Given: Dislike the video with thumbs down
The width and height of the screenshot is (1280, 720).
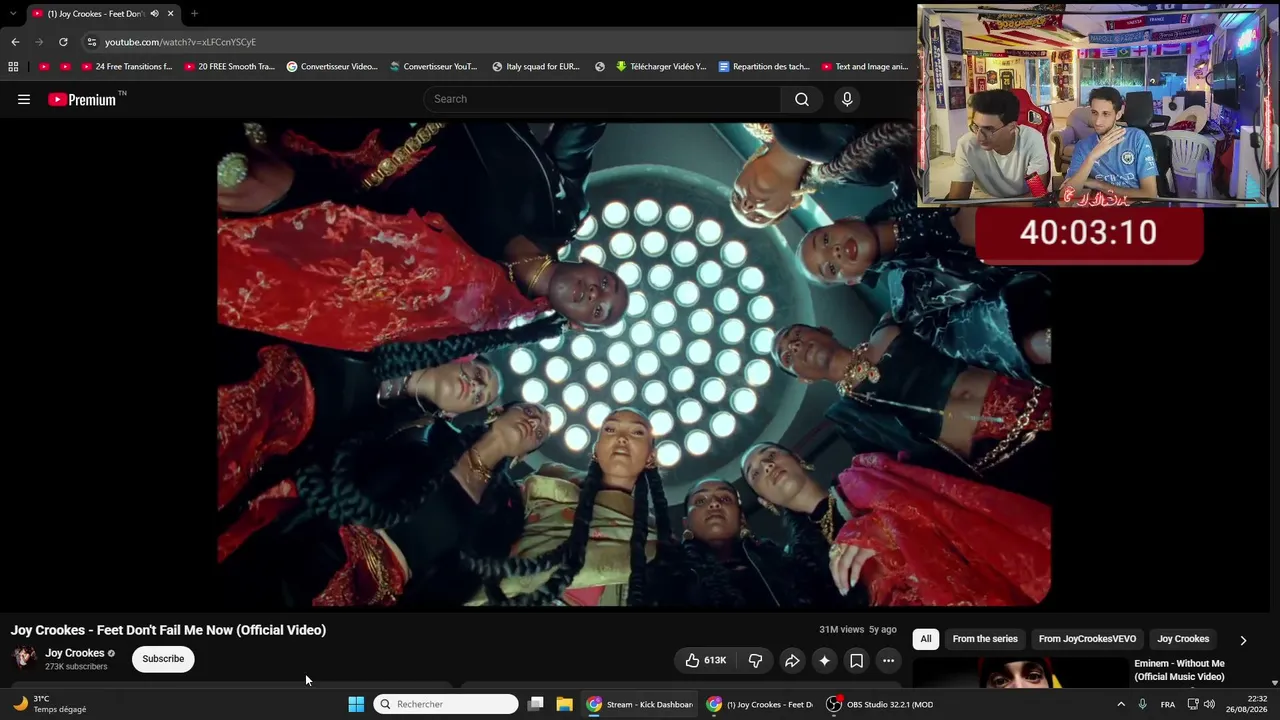Looking at the screenshot, I should 756,660.
